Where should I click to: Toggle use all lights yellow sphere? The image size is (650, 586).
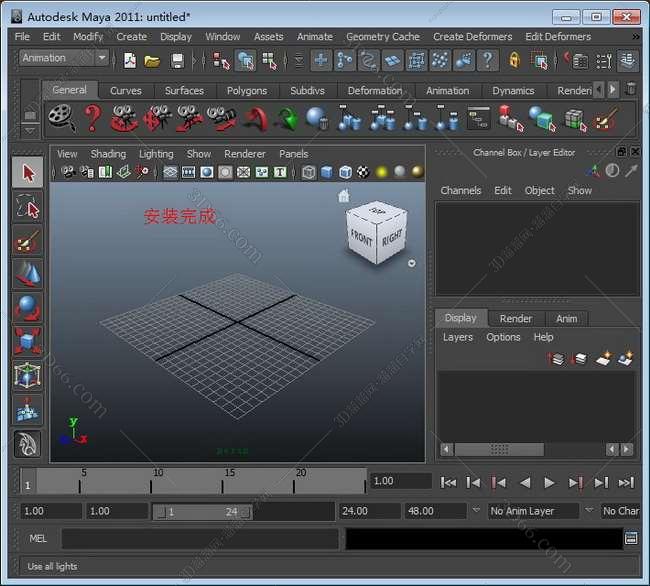tap(381, 172)
